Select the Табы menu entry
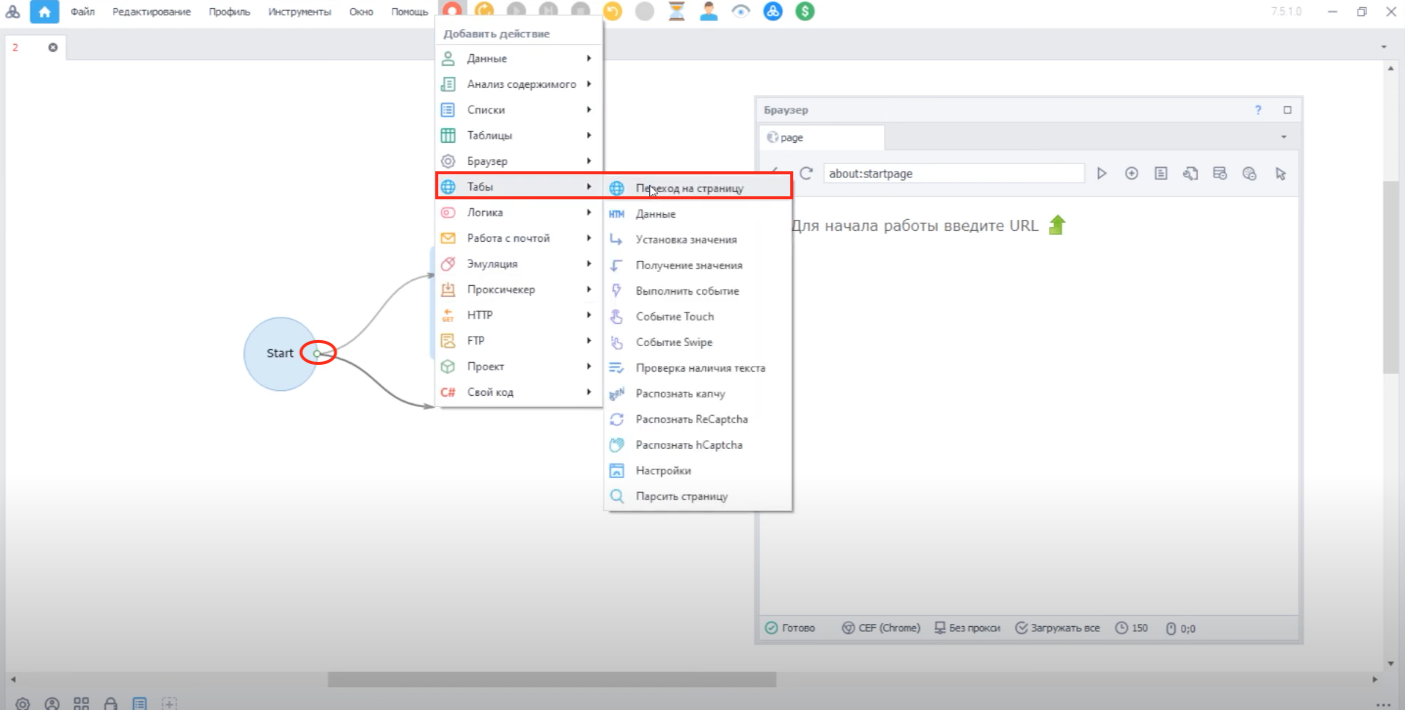 (519, 187)
